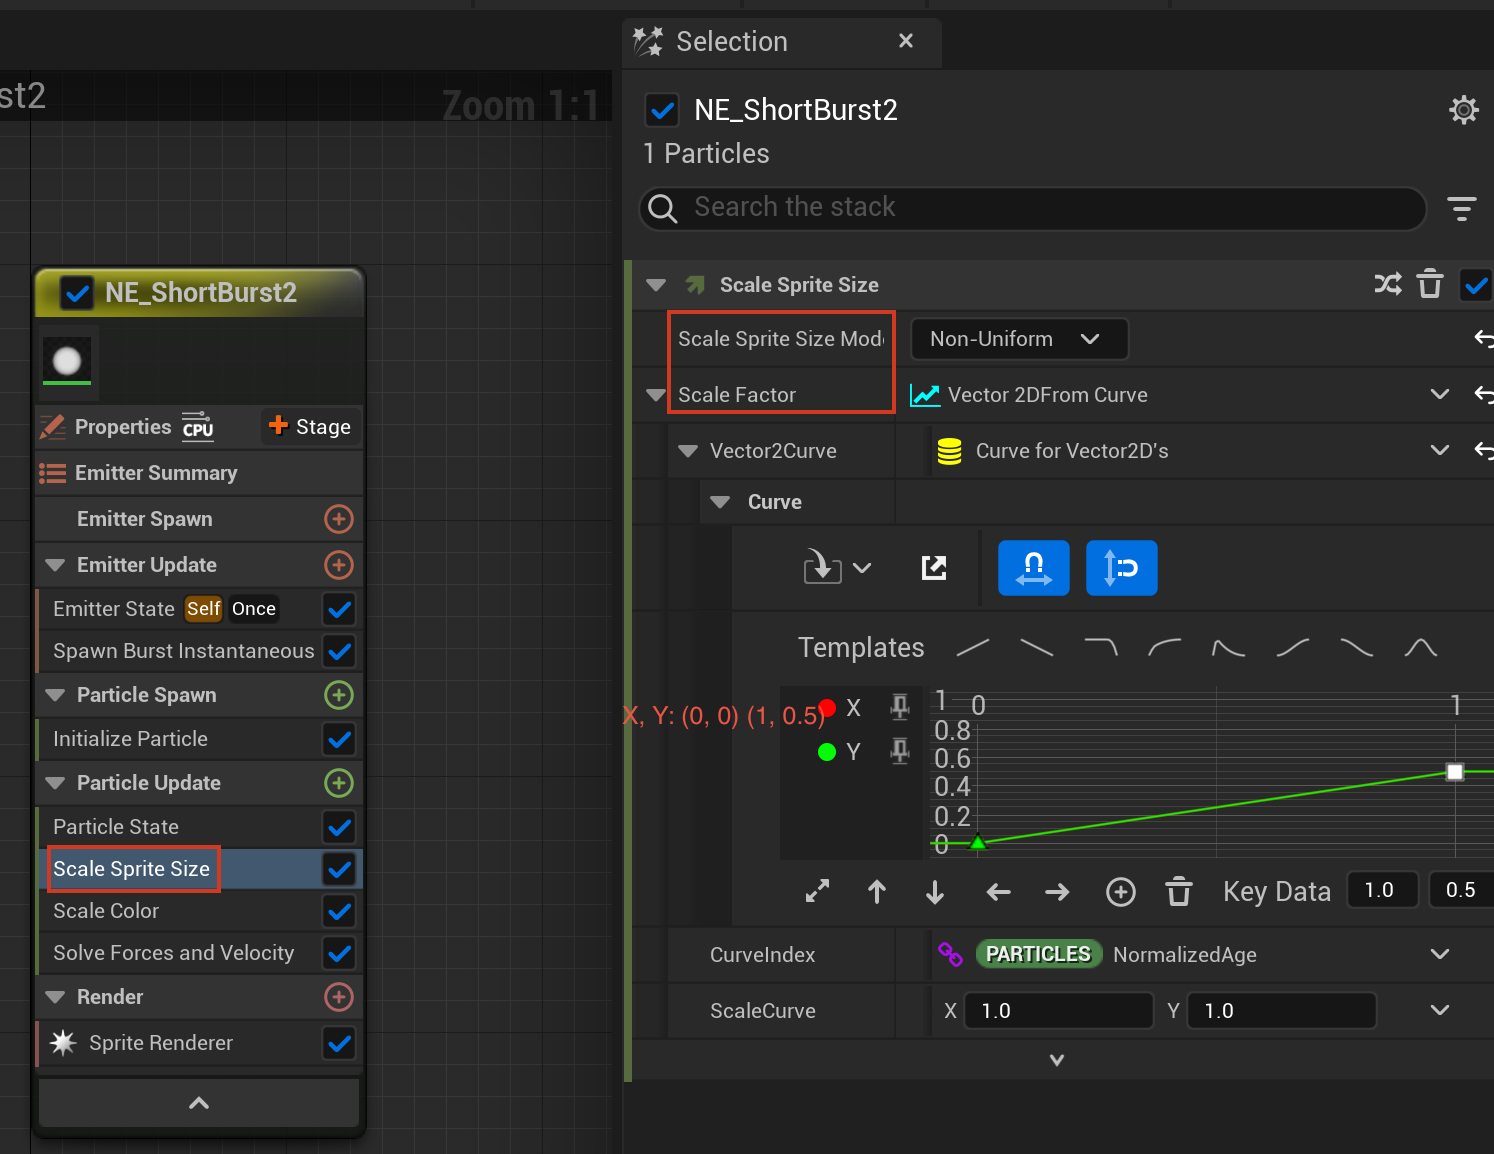
Task: Apply the bell-shaped last curve template
Action: [x=1421, y=648]
